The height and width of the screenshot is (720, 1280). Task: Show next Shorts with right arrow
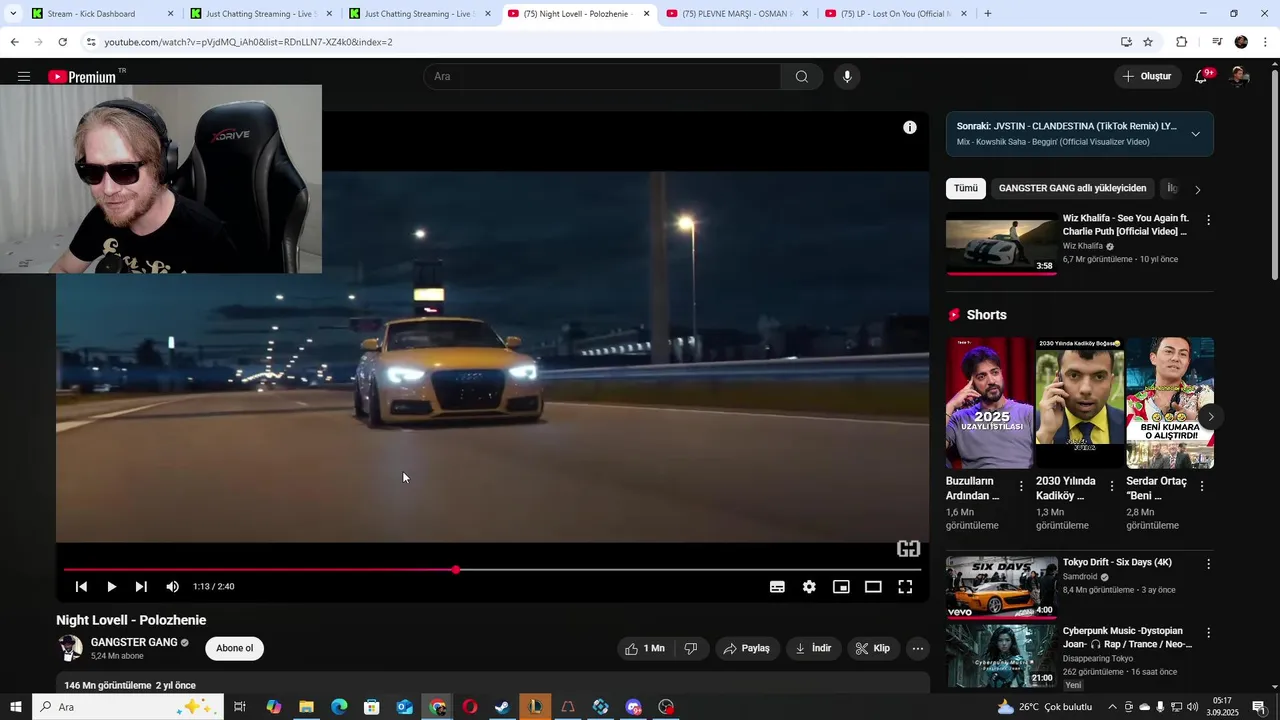tap(1211, 417)
